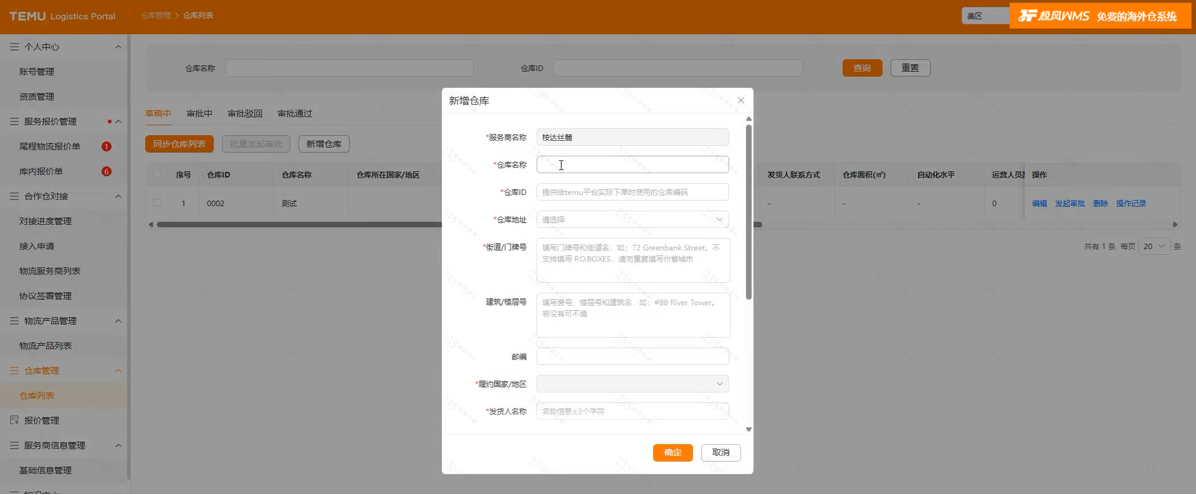Click the red badge showing 1
This screenshot has height=495, width=1196.
pyautogui.click(x=106, y=146)
